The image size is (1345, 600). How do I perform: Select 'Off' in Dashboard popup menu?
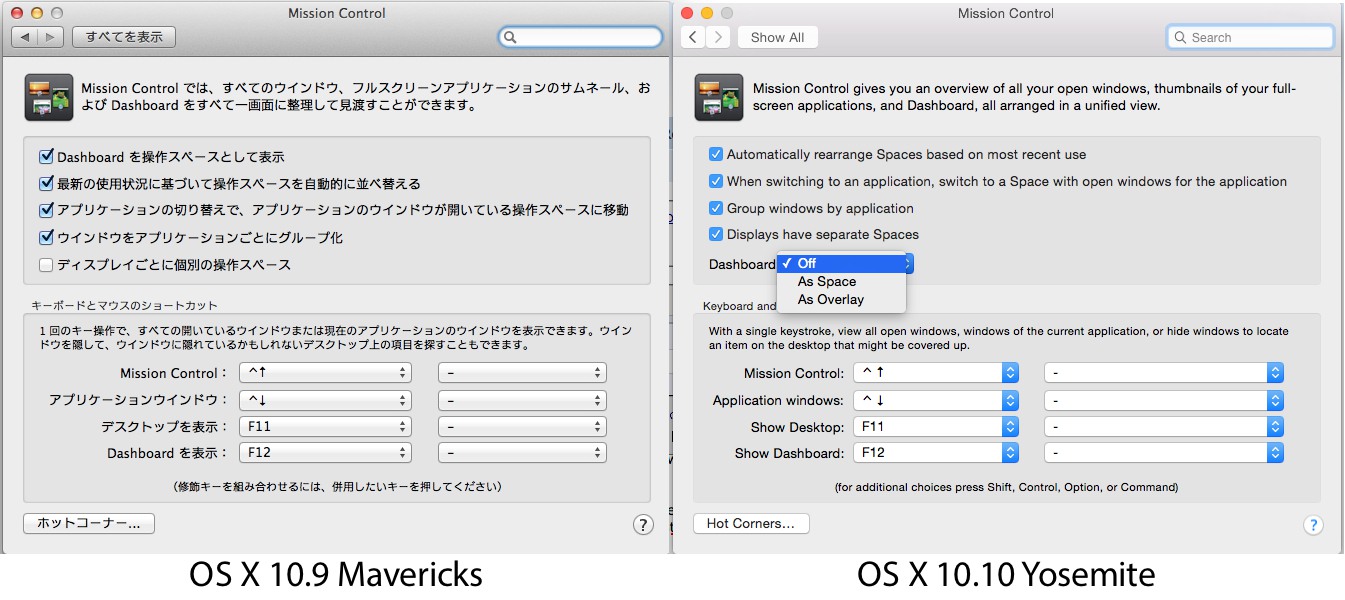[x=841, y=263]
